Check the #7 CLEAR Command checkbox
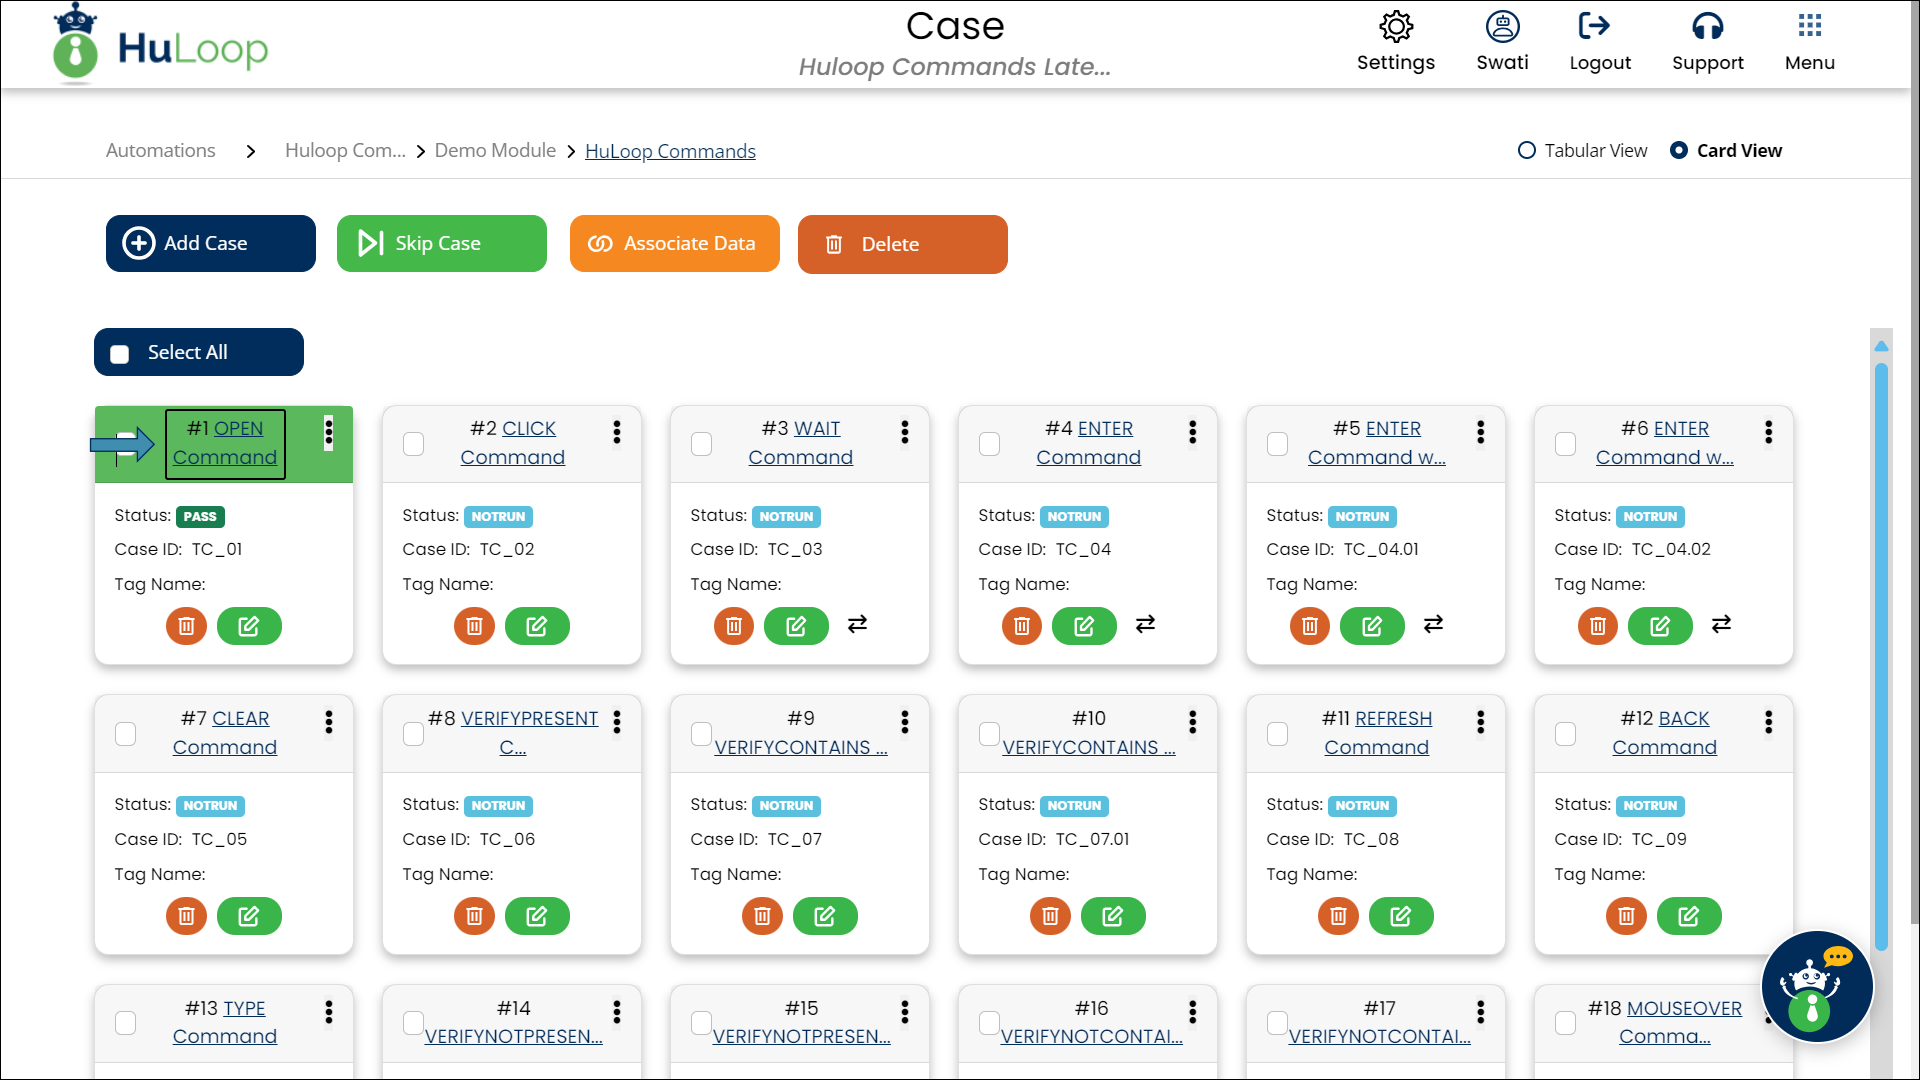 pos(125,733)
